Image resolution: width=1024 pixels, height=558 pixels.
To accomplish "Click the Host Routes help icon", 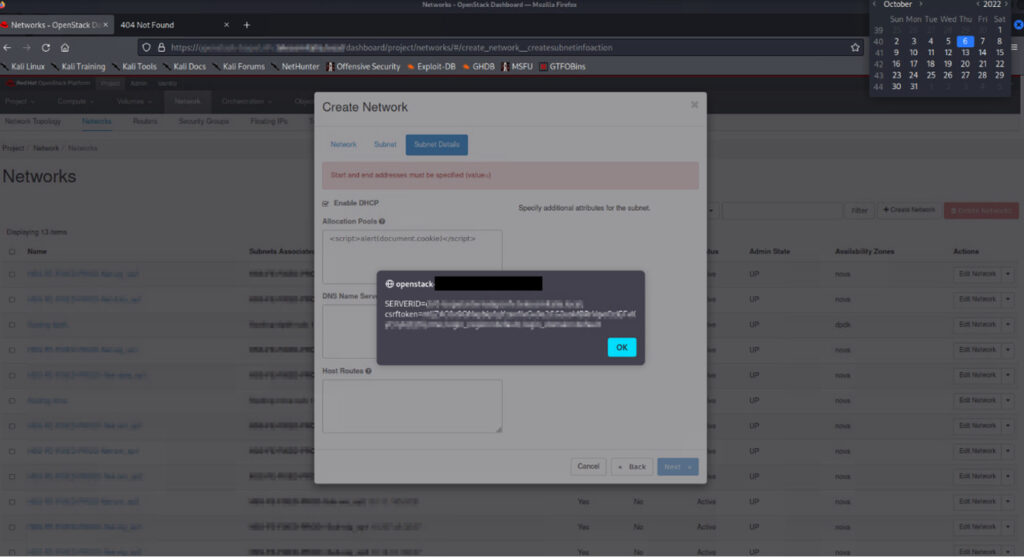I will point(369,371).
